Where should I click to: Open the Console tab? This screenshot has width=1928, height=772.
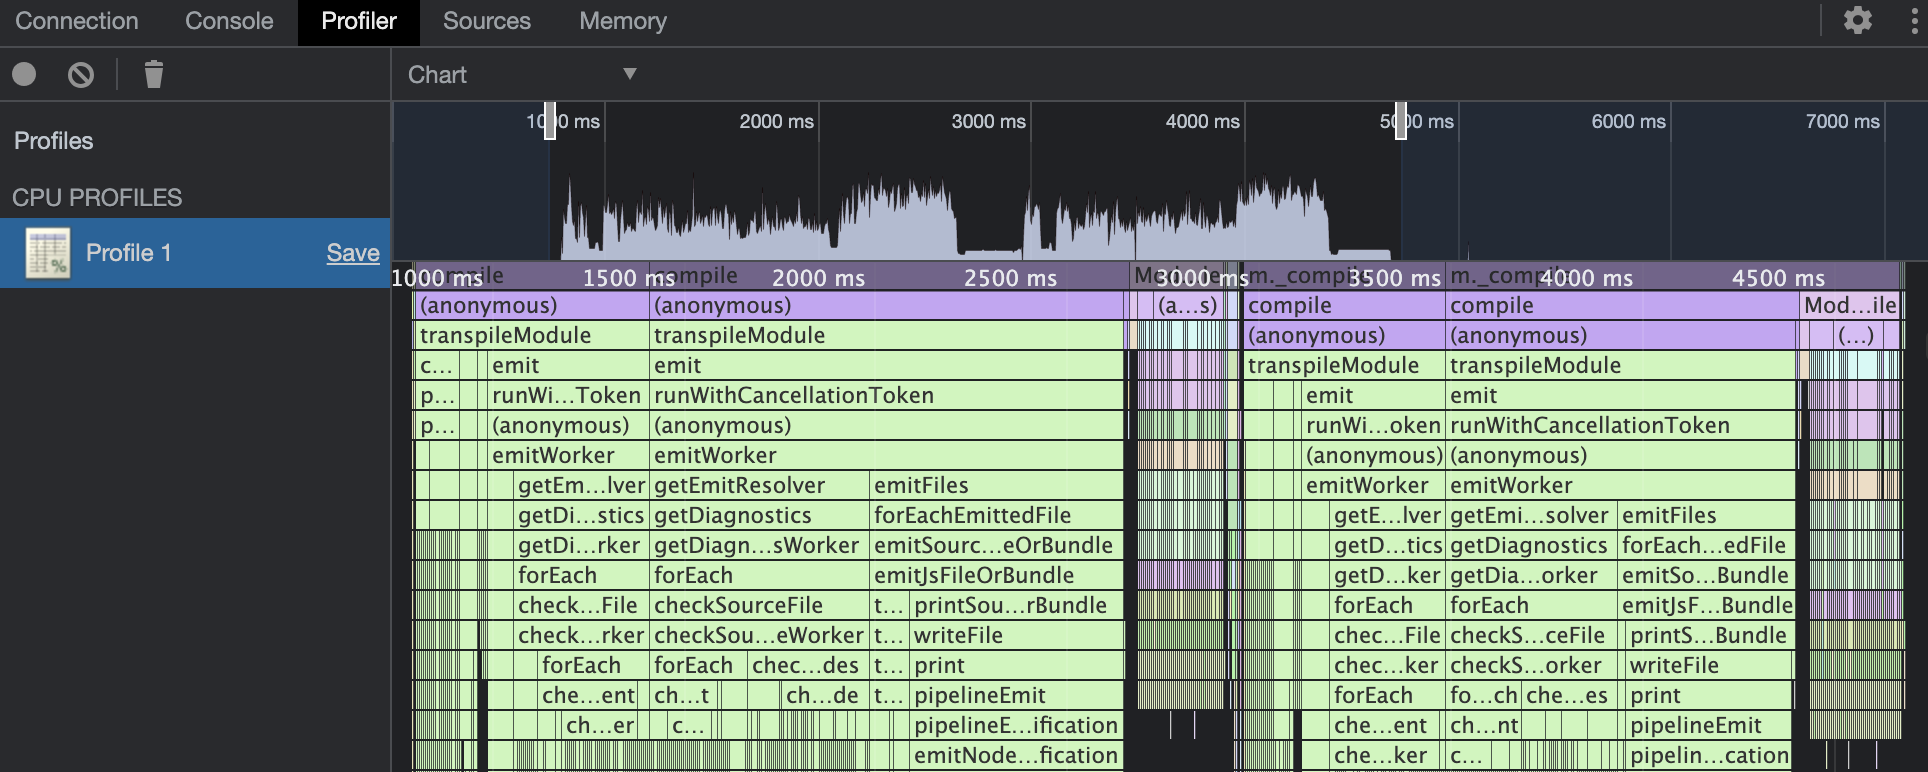[x=229, y=21]
